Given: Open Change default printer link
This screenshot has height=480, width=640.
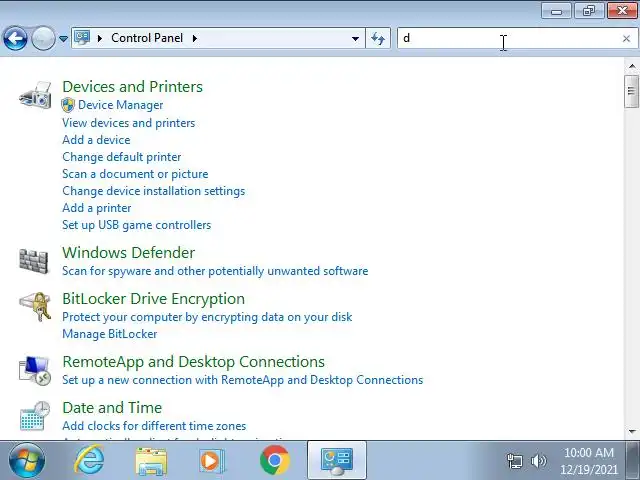Looking at the screenshot, I should pos(122,157).
